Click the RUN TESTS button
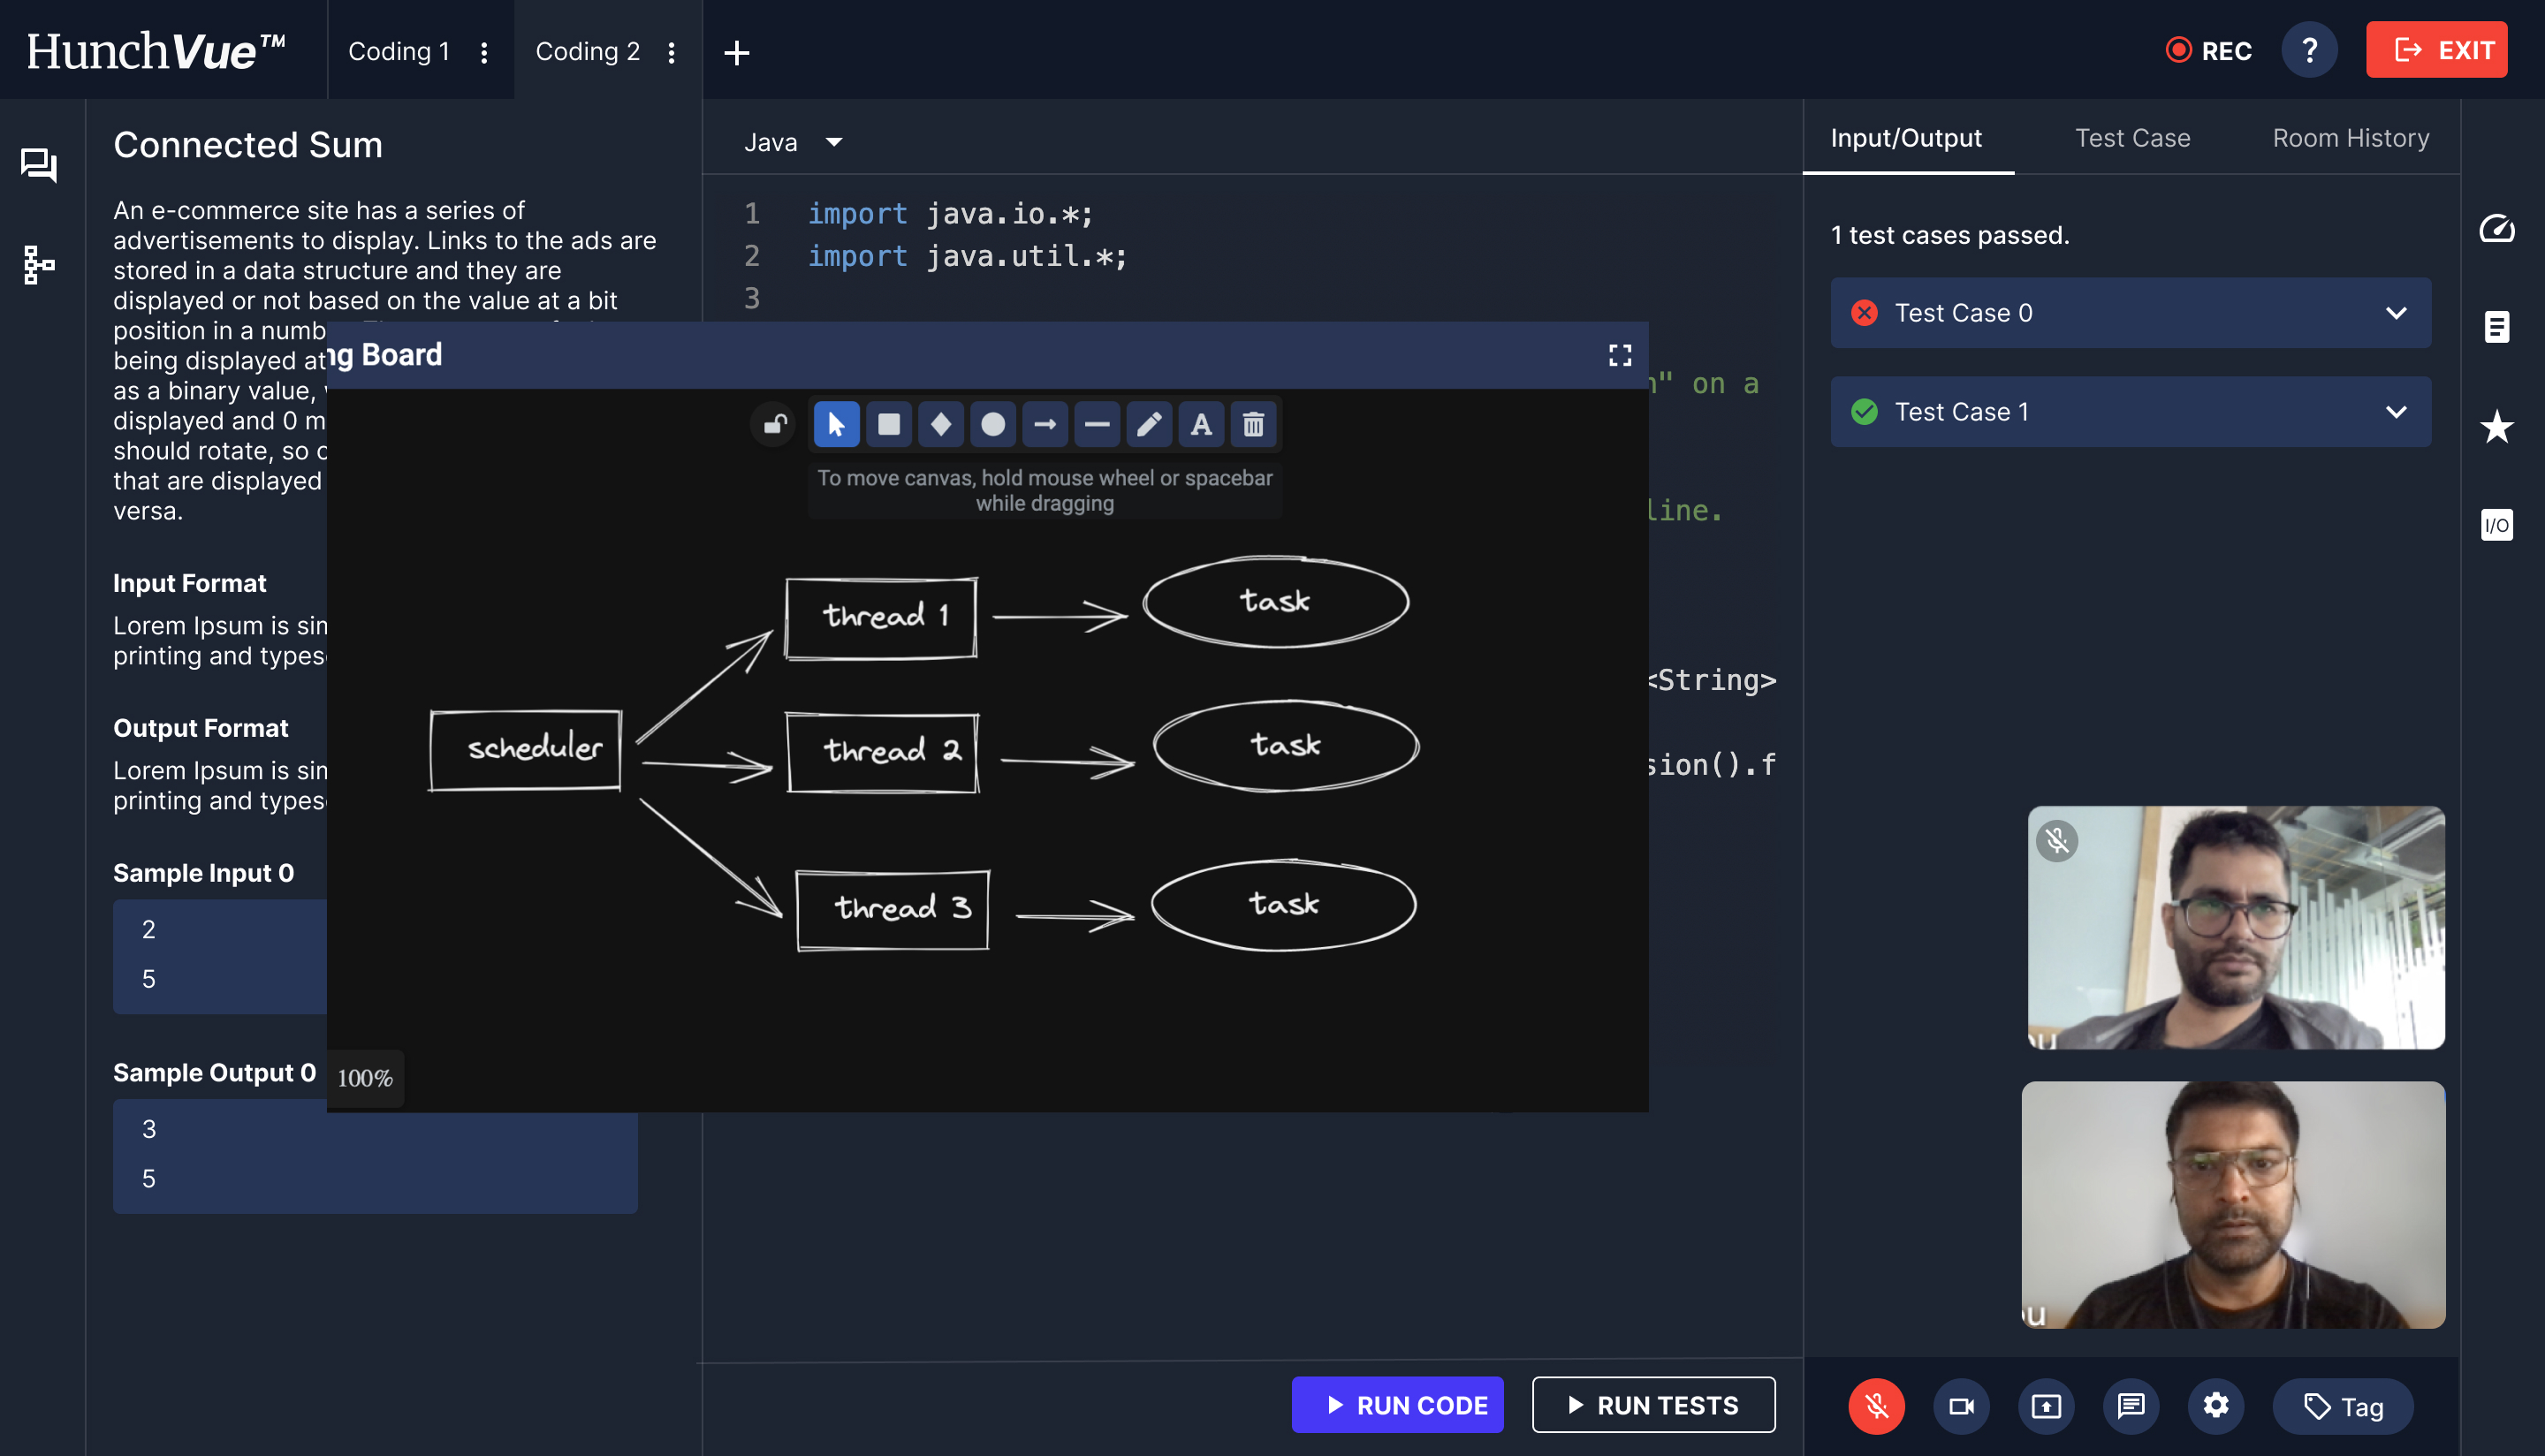This screenshot has width=2545, height=1456. coord(1653,1405)
